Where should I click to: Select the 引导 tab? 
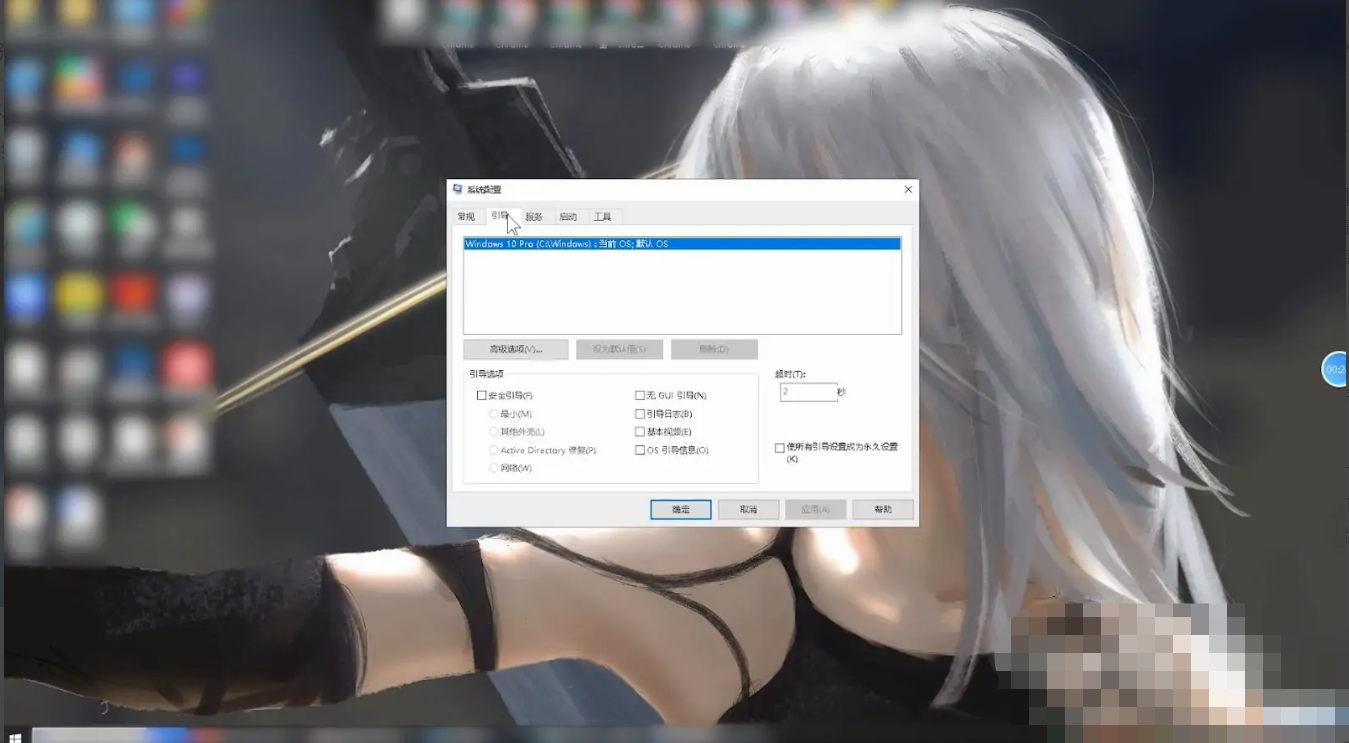tap(499, 216)
